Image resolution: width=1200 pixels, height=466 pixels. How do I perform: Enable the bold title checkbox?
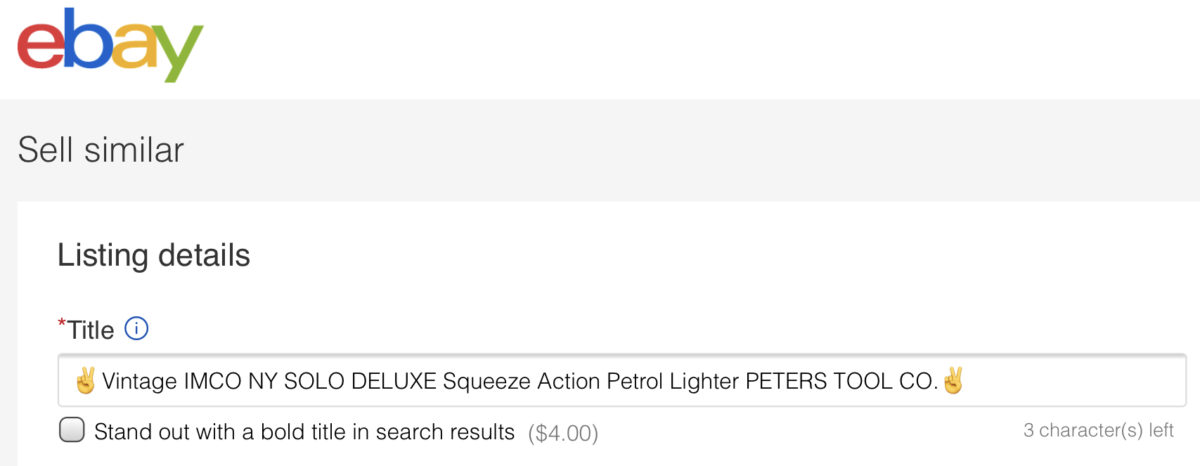(71, 431)
